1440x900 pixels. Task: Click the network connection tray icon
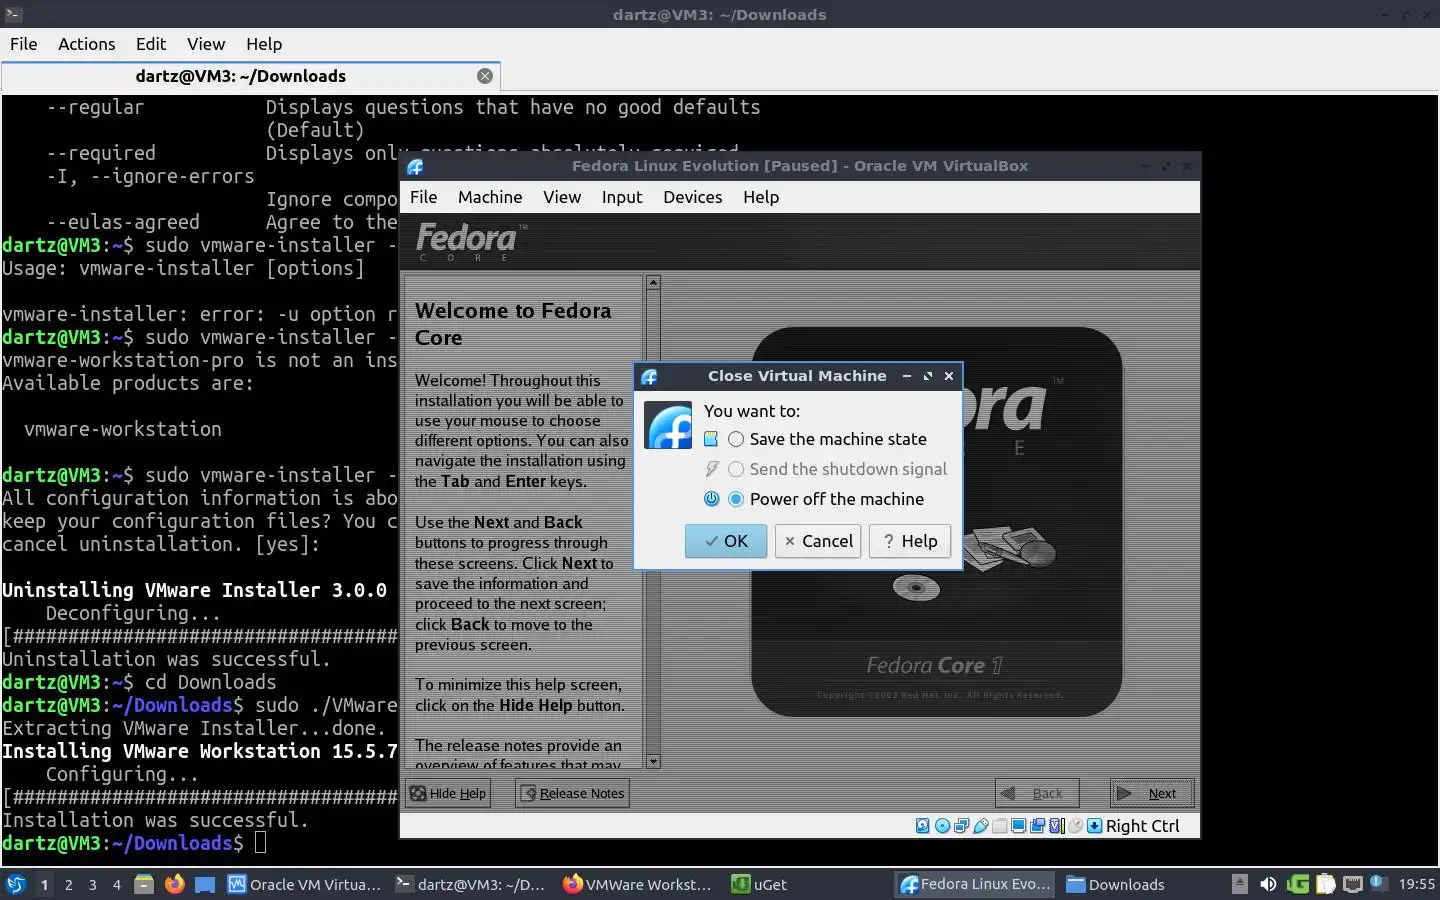click(1353, 884)
